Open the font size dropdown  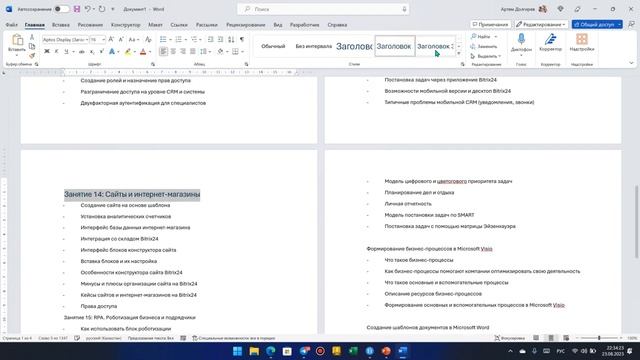coord(104,40)
